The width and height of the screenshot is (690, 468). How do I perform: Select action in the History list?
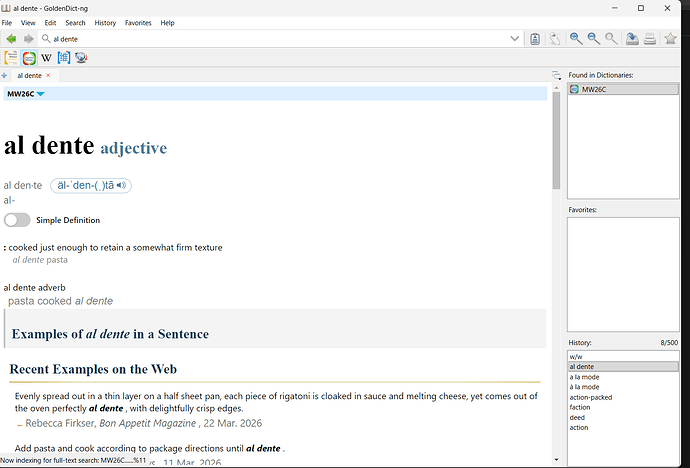[x=623, y=428]
